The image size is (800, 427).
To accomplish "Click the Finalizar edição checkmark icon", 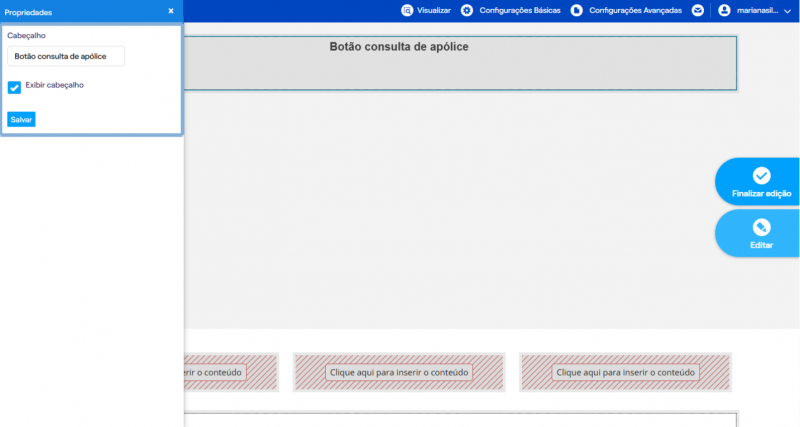I will point(761,175).
